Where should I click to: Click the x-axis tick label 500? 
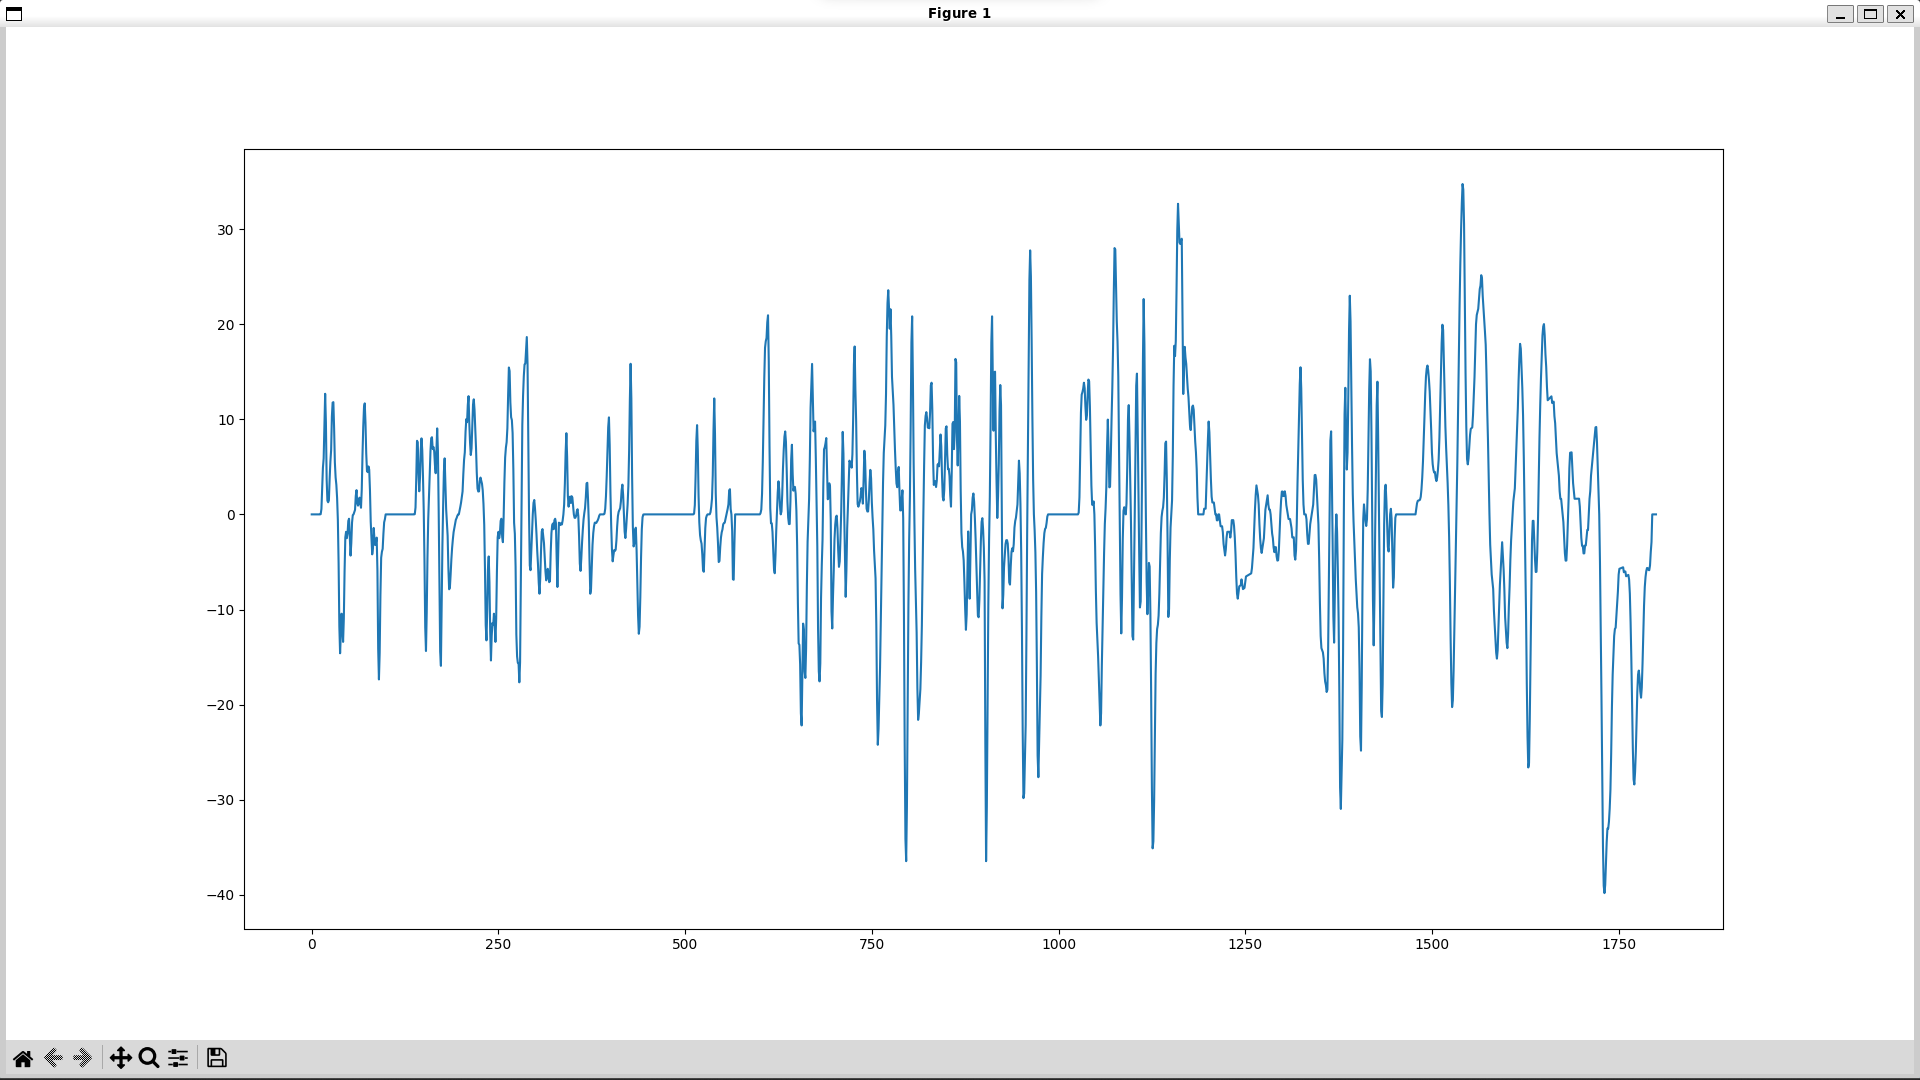[x=685, y=944]
